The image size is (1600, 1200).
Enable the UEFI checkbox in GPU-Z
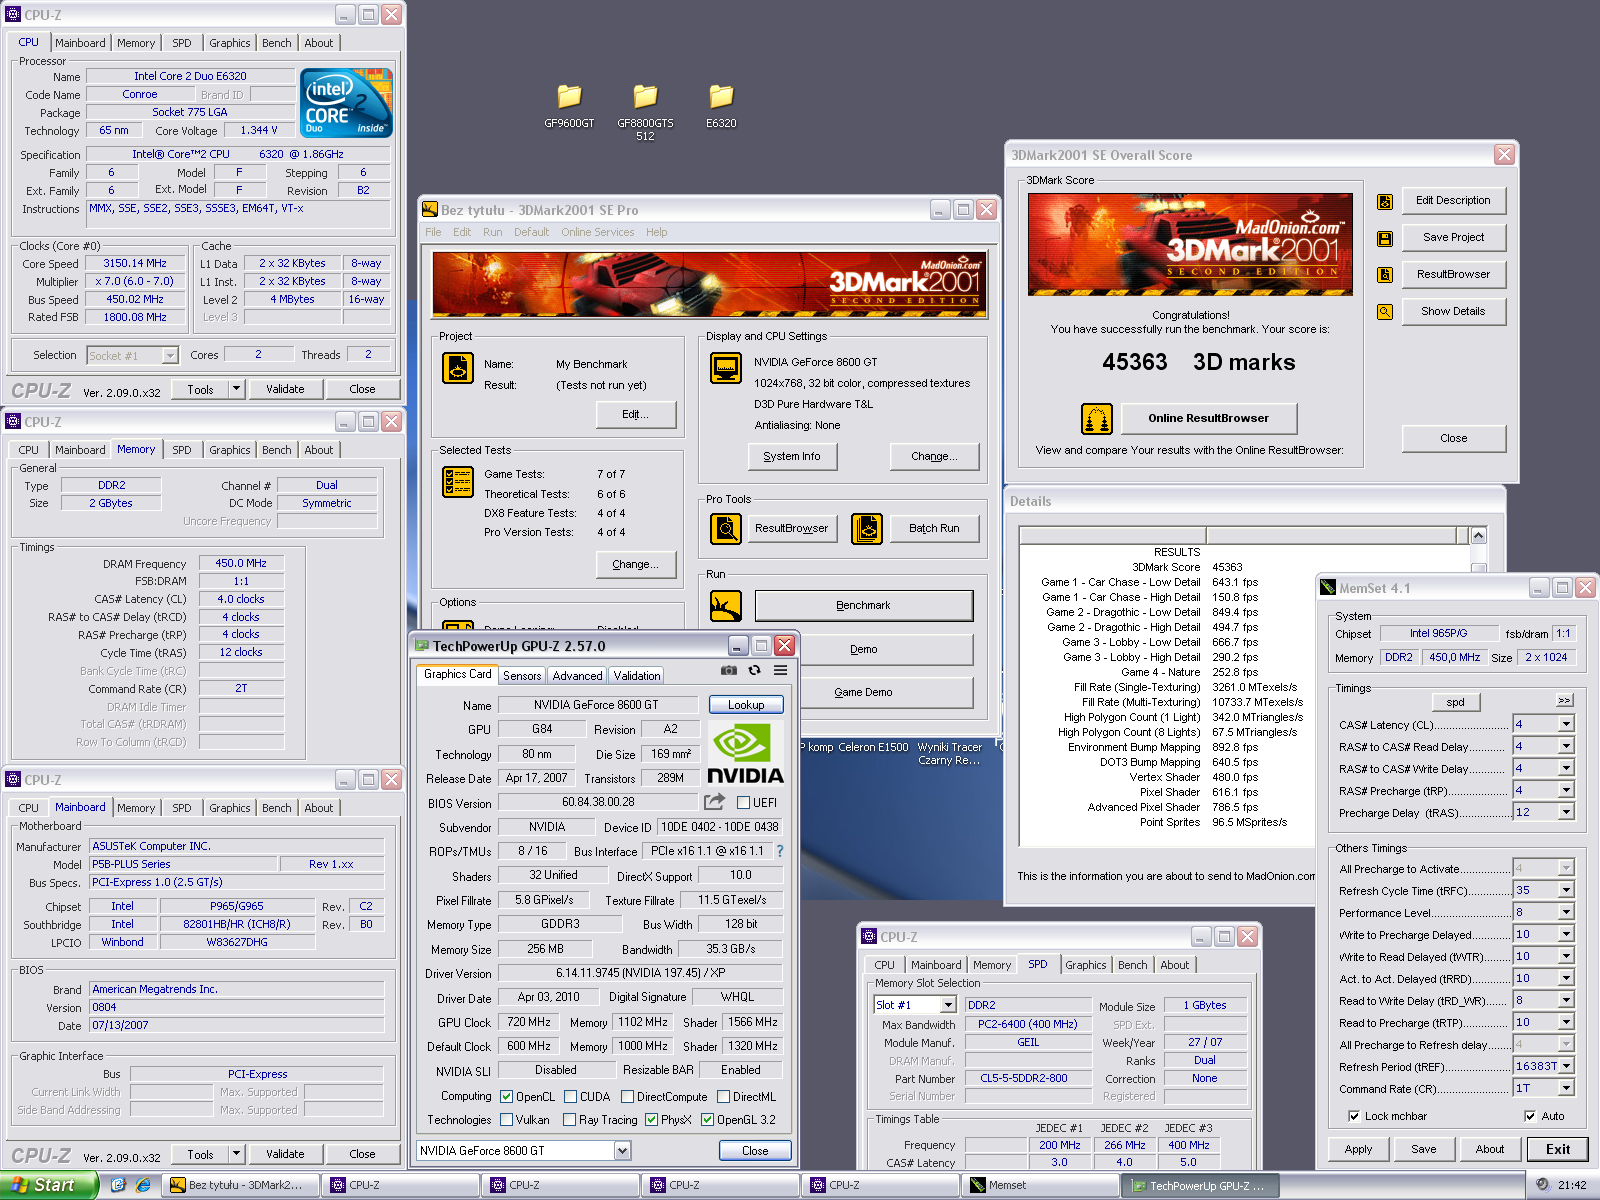point(743,802)
